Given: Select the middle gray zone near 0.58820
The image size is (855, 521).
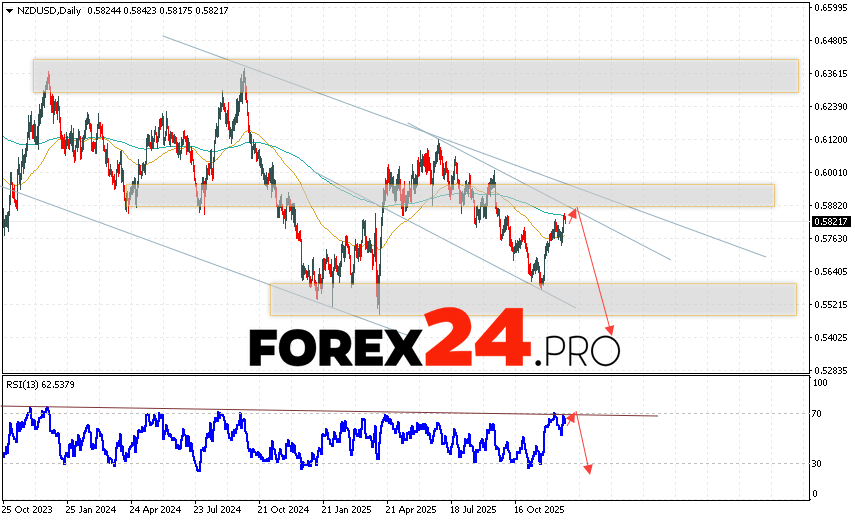Looking at the screenshot, I should click(x=454, y=195).
